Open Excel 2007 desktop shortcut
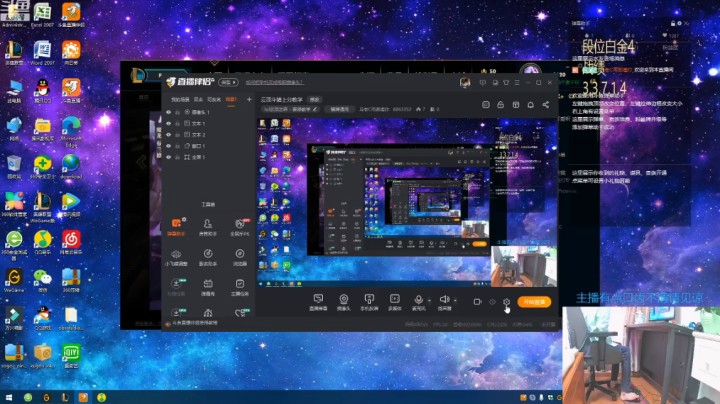This screenshot has height=404, width=720. pos(42,15)
